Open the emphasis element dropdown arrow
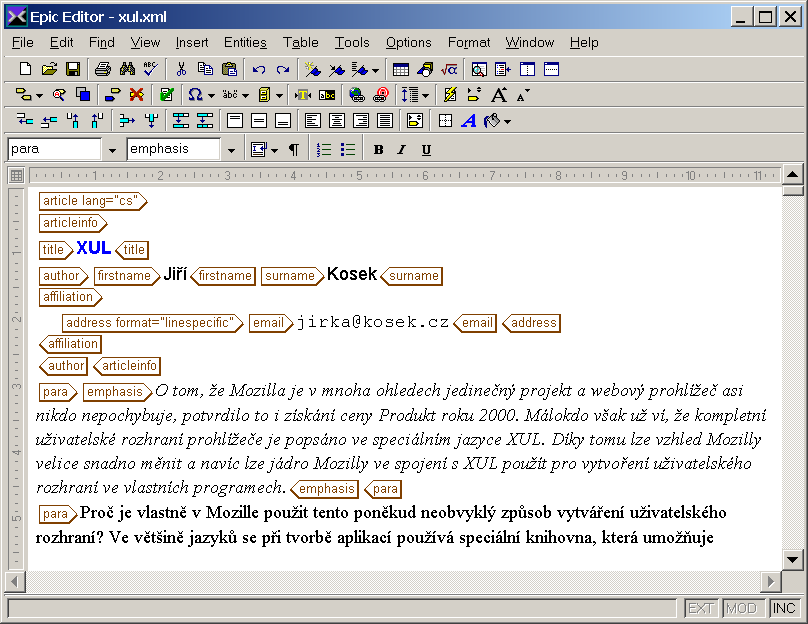Image resolution: width=808 pixels, height=624 pixels. [231, 150]
